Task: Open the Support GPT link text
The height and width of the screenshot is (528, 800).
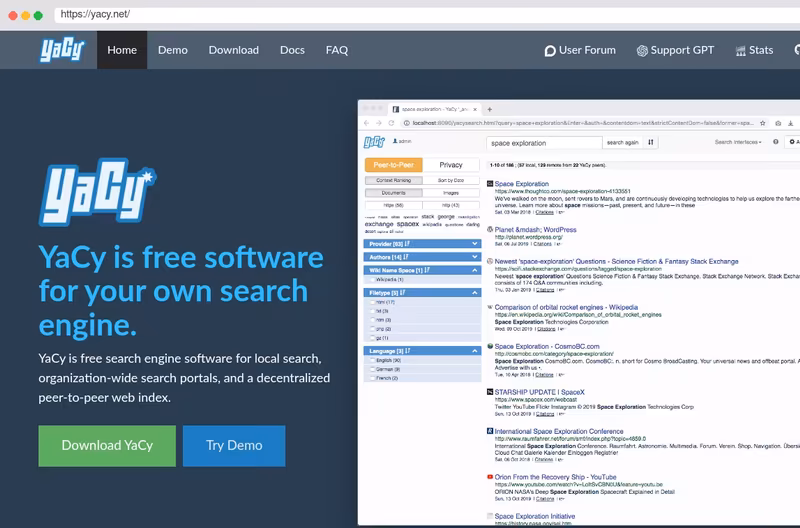Action: 682,50
